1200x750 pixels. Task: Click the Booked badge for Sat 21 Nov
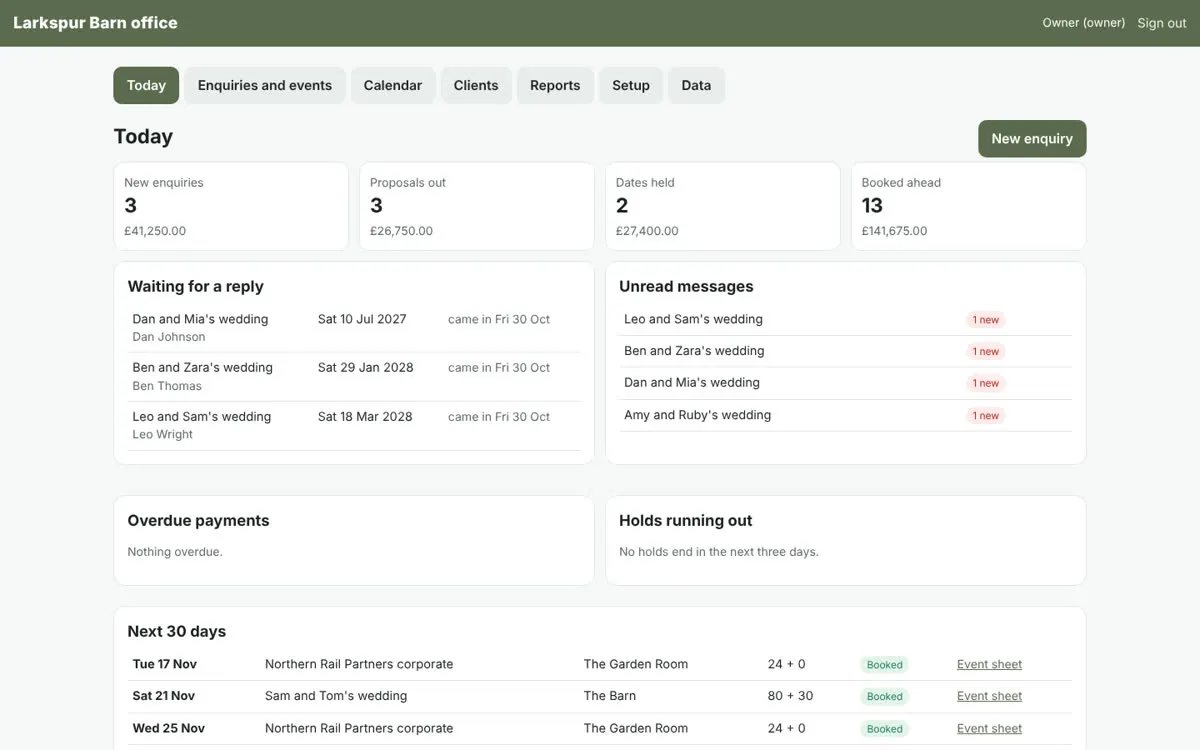pyautogui.click(x=884, y=697)
